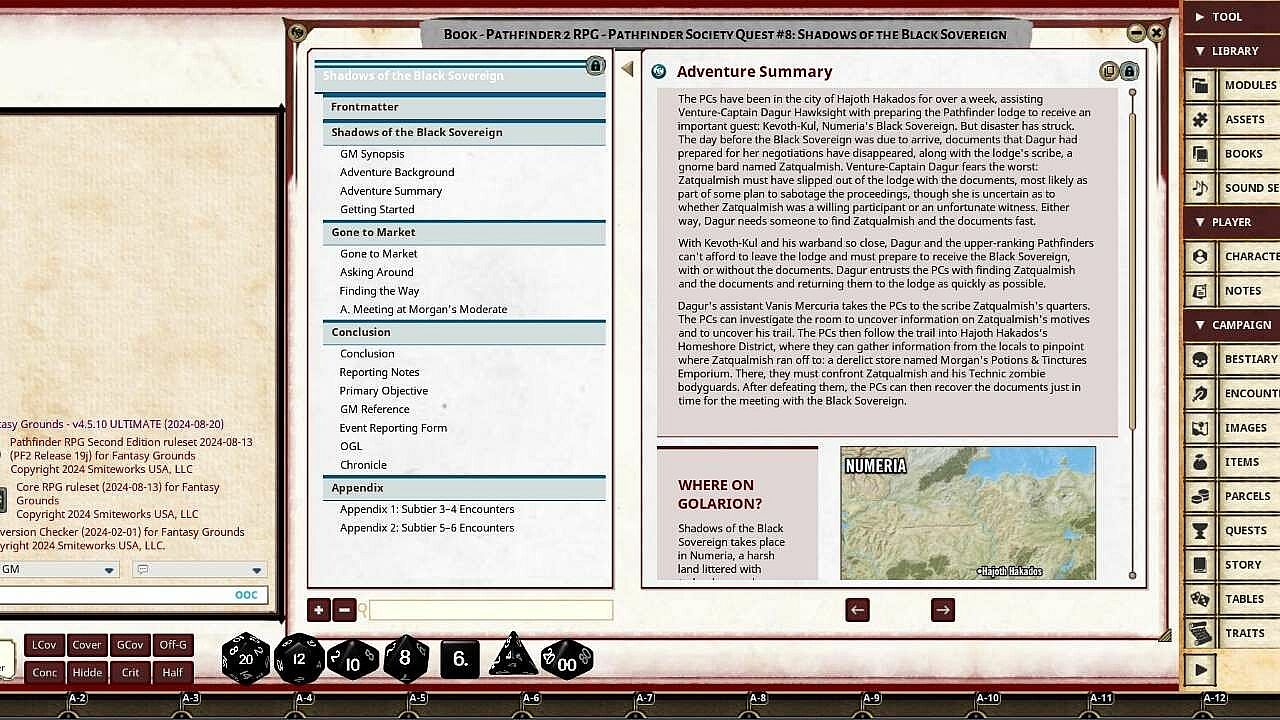Toggle the lock on the book index panel

[x=595, y=66]
